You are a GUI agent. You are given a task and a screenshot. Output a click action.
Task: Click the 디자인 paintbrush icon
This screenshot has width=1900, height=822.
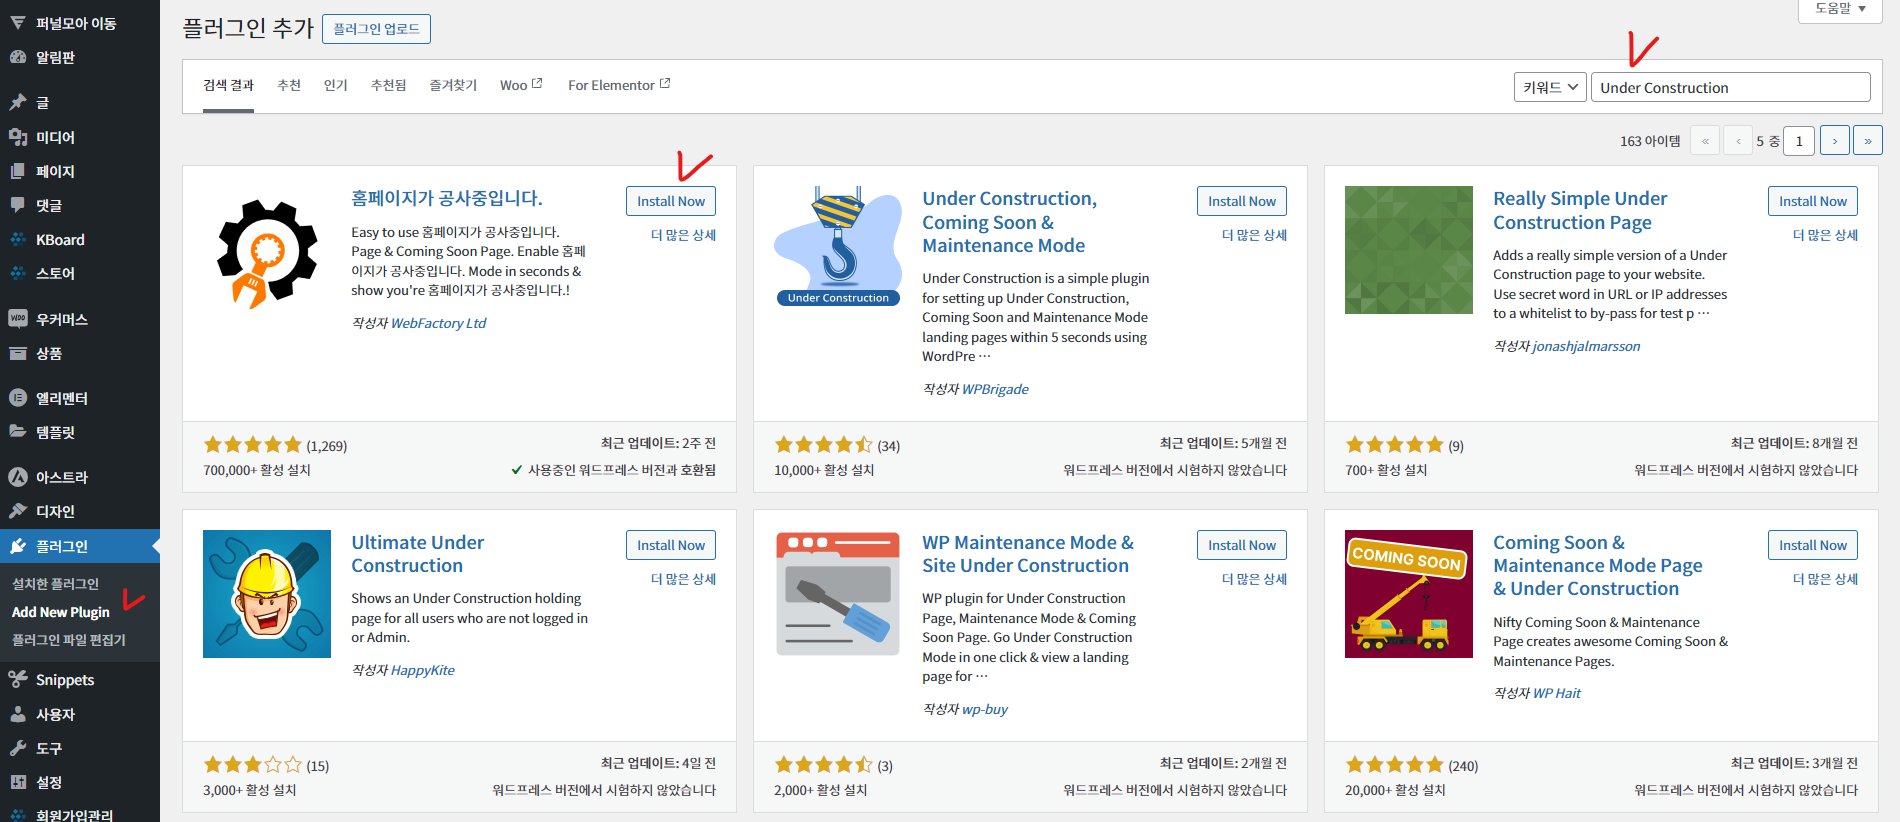[x=18, y=511]
